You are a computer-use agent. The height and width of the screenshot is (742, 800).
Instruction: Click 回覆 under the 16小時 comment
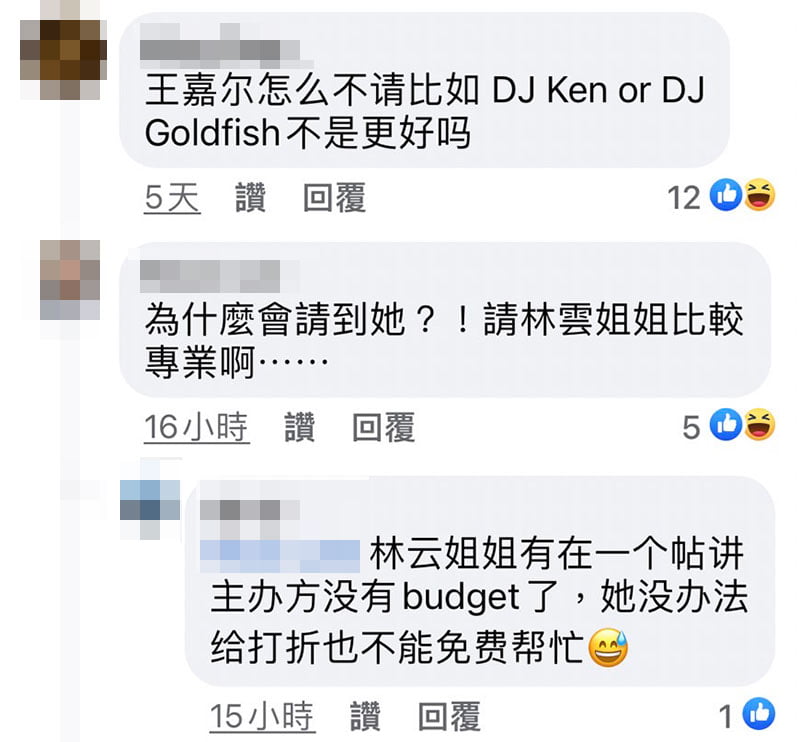384,427
